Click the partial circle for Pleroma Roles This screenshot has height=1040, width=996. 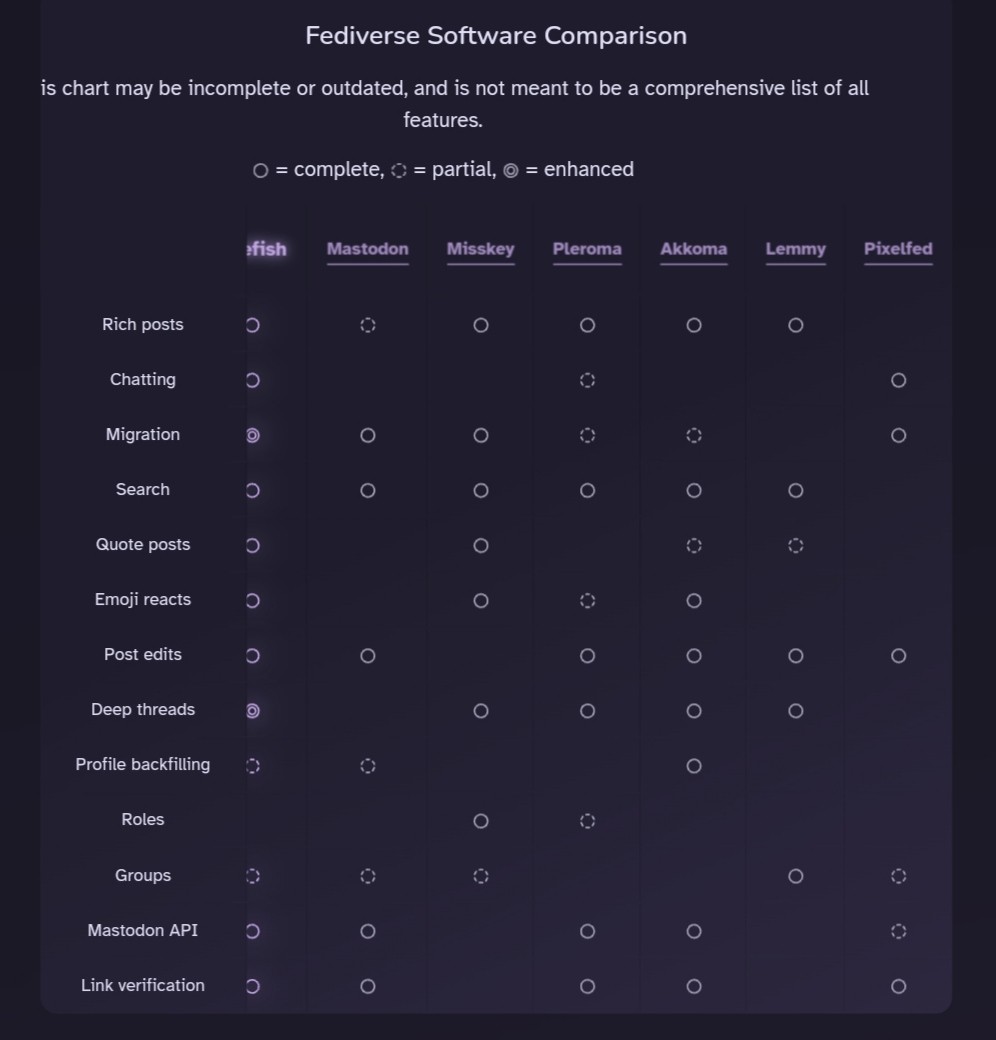pyautogui.click(x=588, y=821)
